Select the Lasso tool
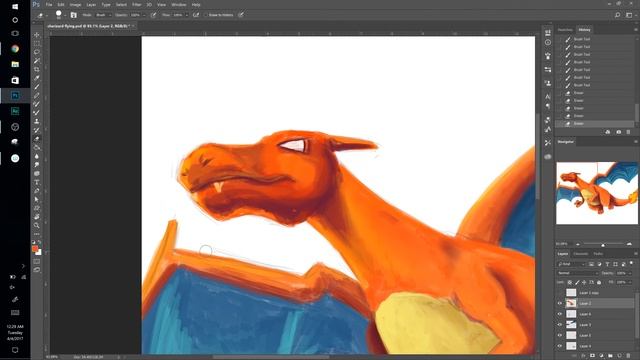The width and height of the screenshot is (640, 360). [x=37, y=52]
